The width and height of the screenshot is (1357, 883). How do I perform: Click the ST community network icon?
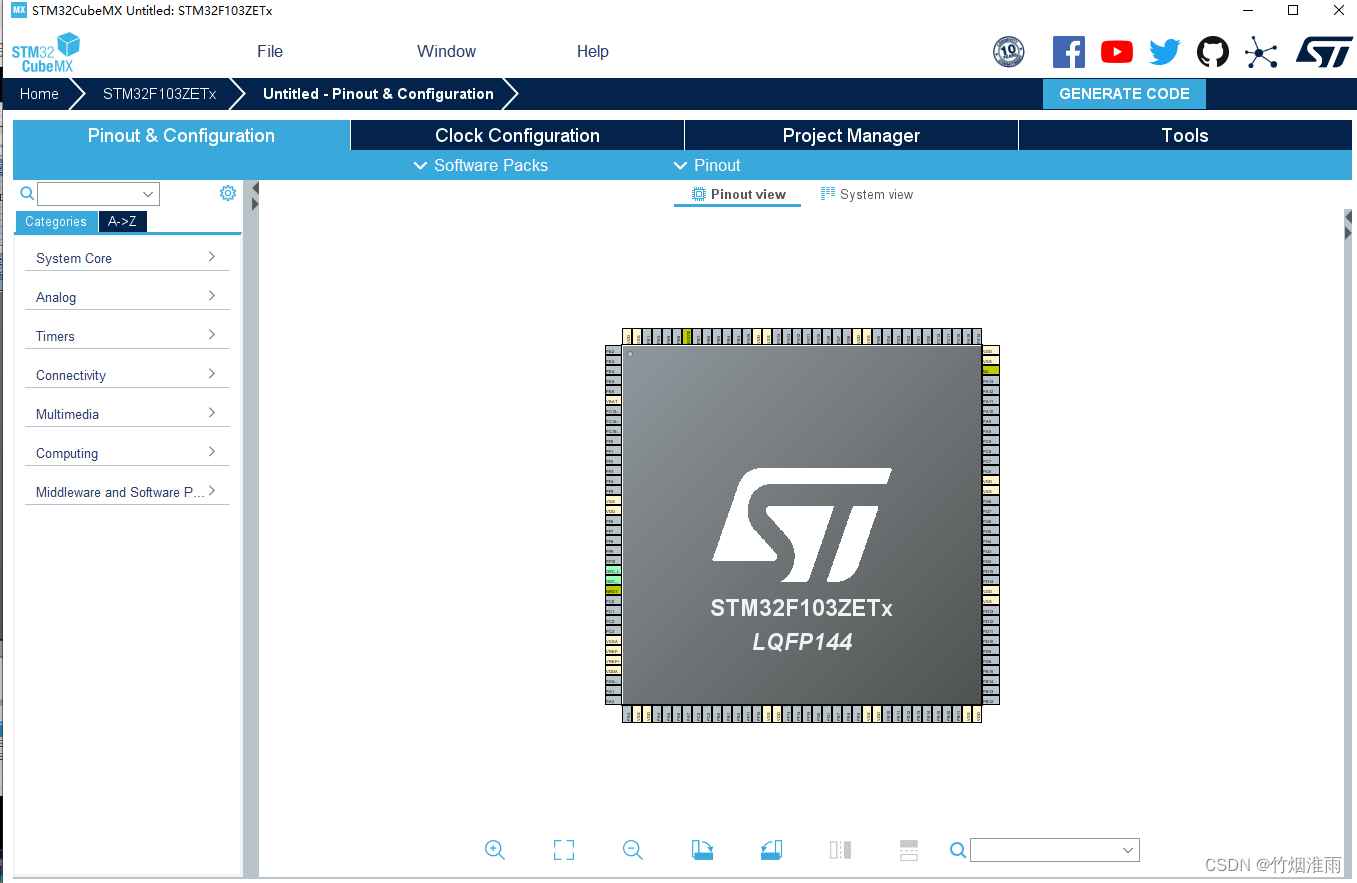[1261, 52]
